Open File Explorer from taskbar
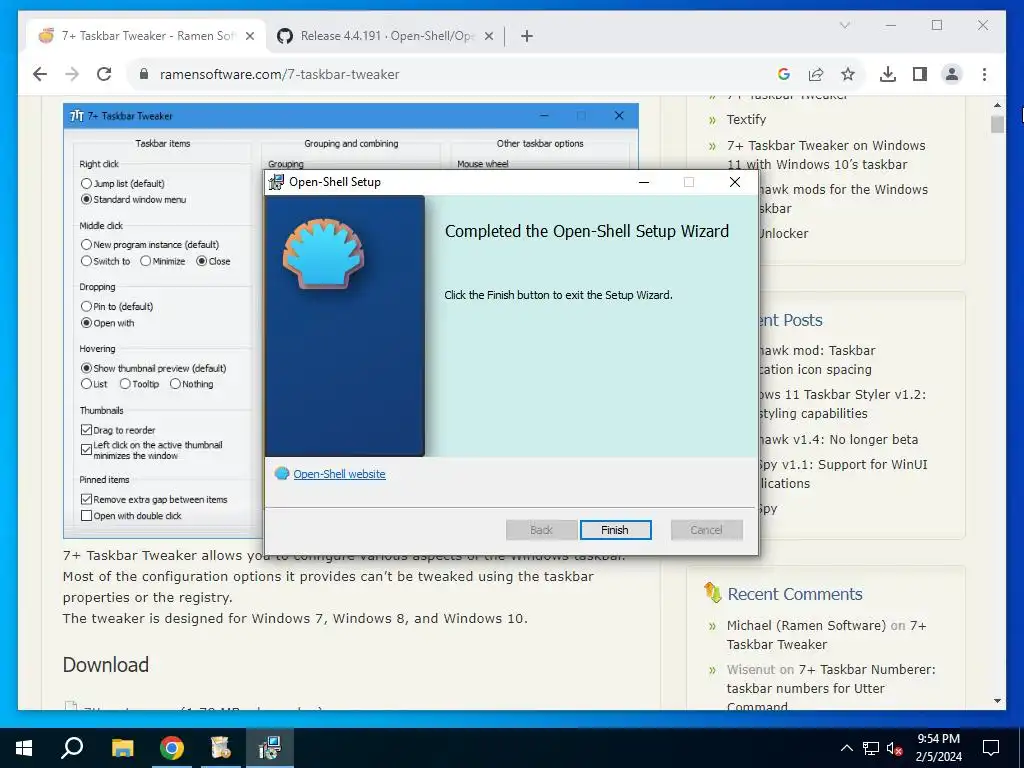The height and width of the screenshot is (768, 1024). tap(122, 748)
